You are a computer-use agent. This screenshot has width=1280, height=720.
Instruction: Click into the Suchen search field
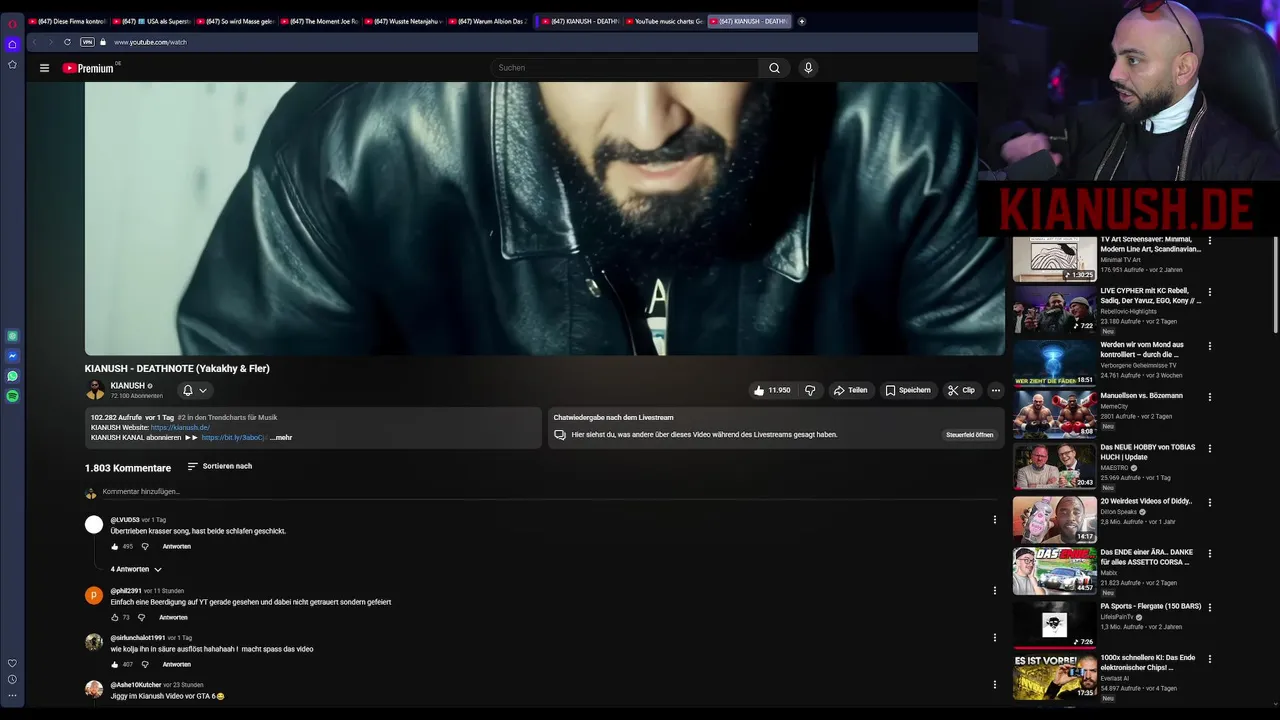(625, 68)
